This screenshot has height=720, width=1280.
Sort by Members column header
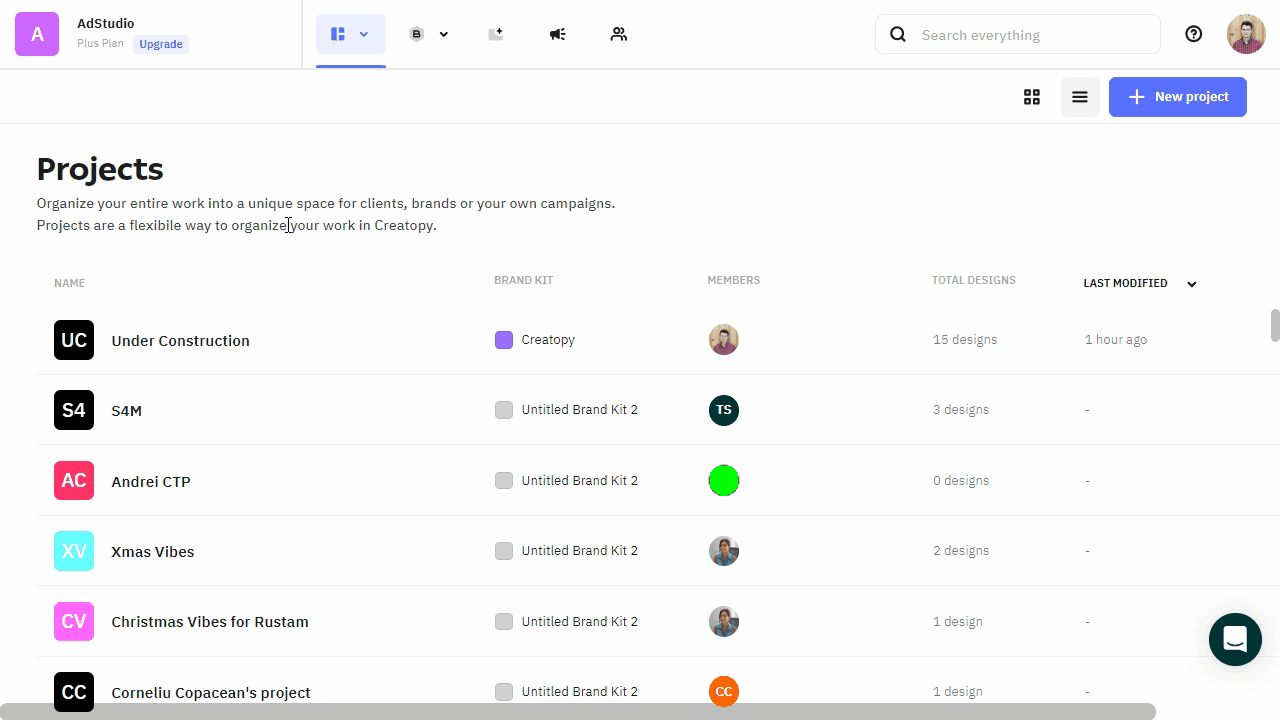[734, 280]
